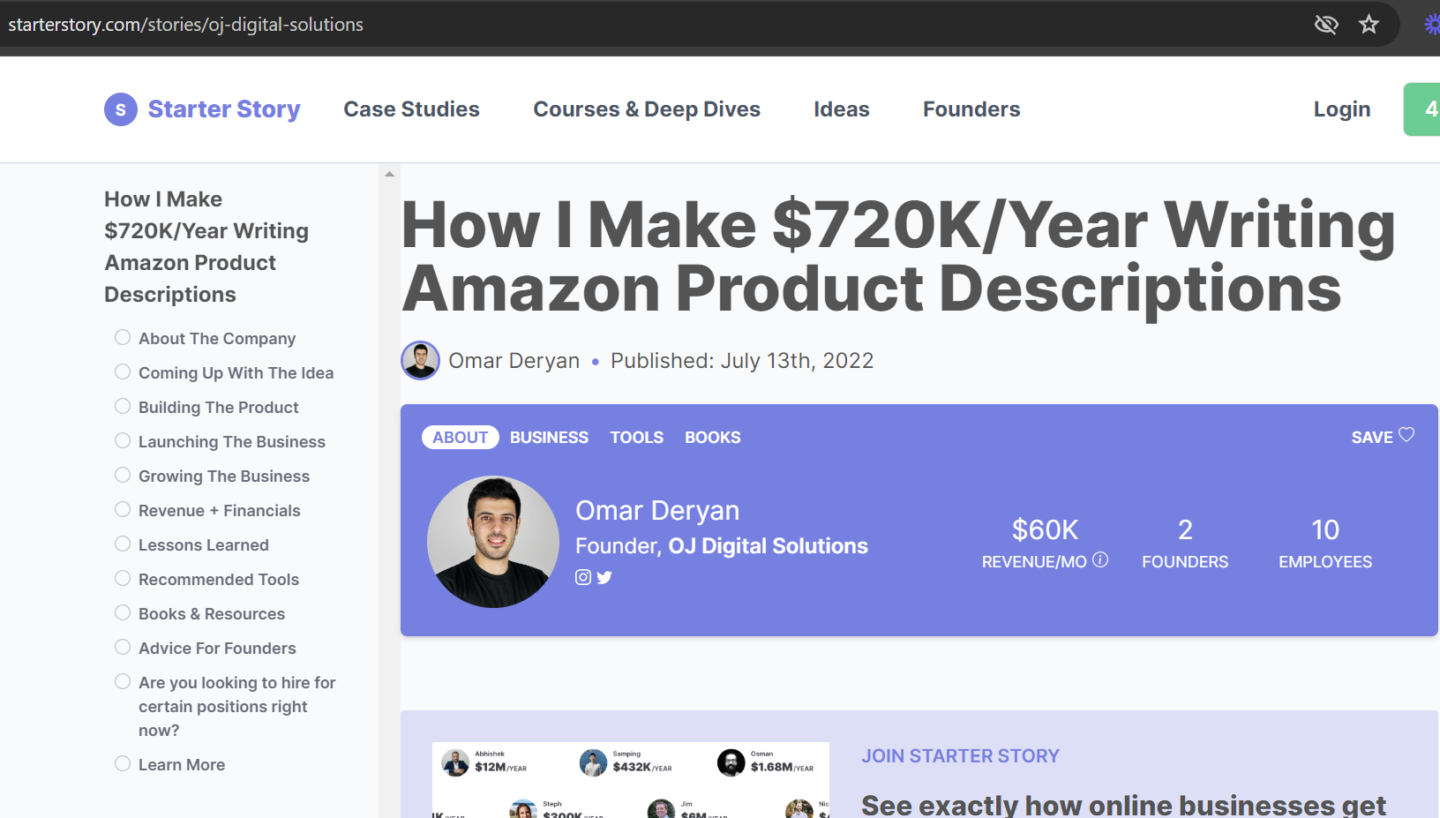Click the bookmark star icon

1369,24
